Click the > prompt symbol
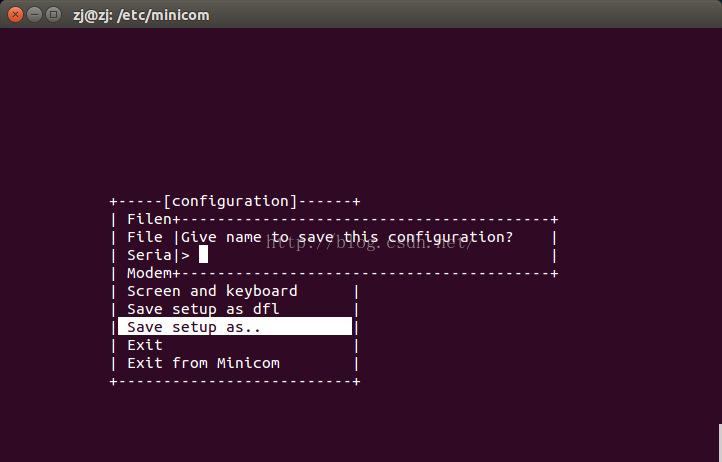722x462 pixels. click(185, 255)
